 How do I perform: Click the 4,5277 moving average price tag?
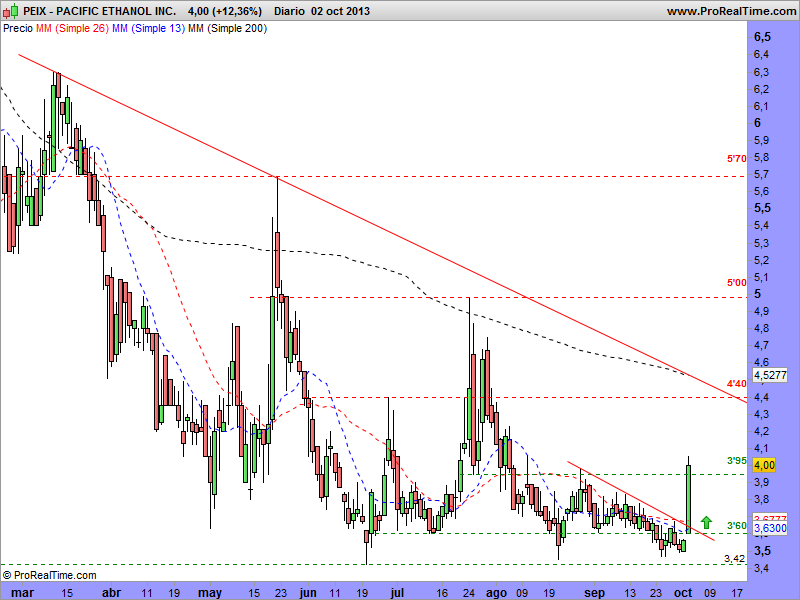[x=770, y=375]
